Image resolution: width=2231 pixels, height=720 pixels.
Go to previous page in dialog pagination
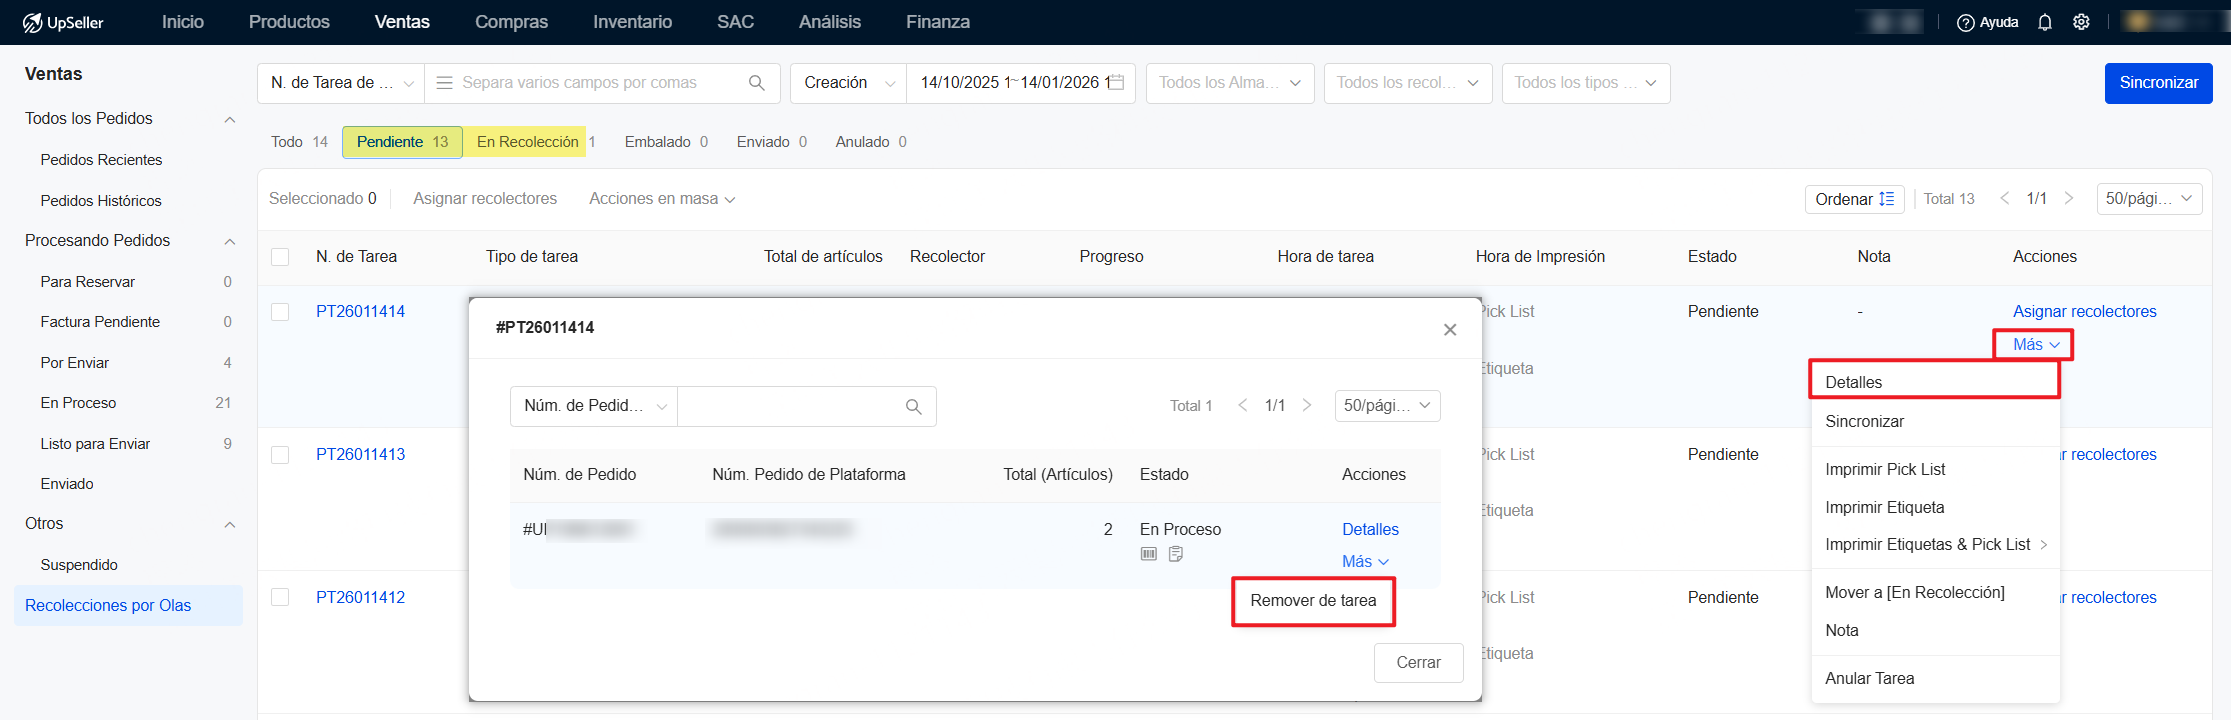pyautogui.click(x=1242, y=406)
